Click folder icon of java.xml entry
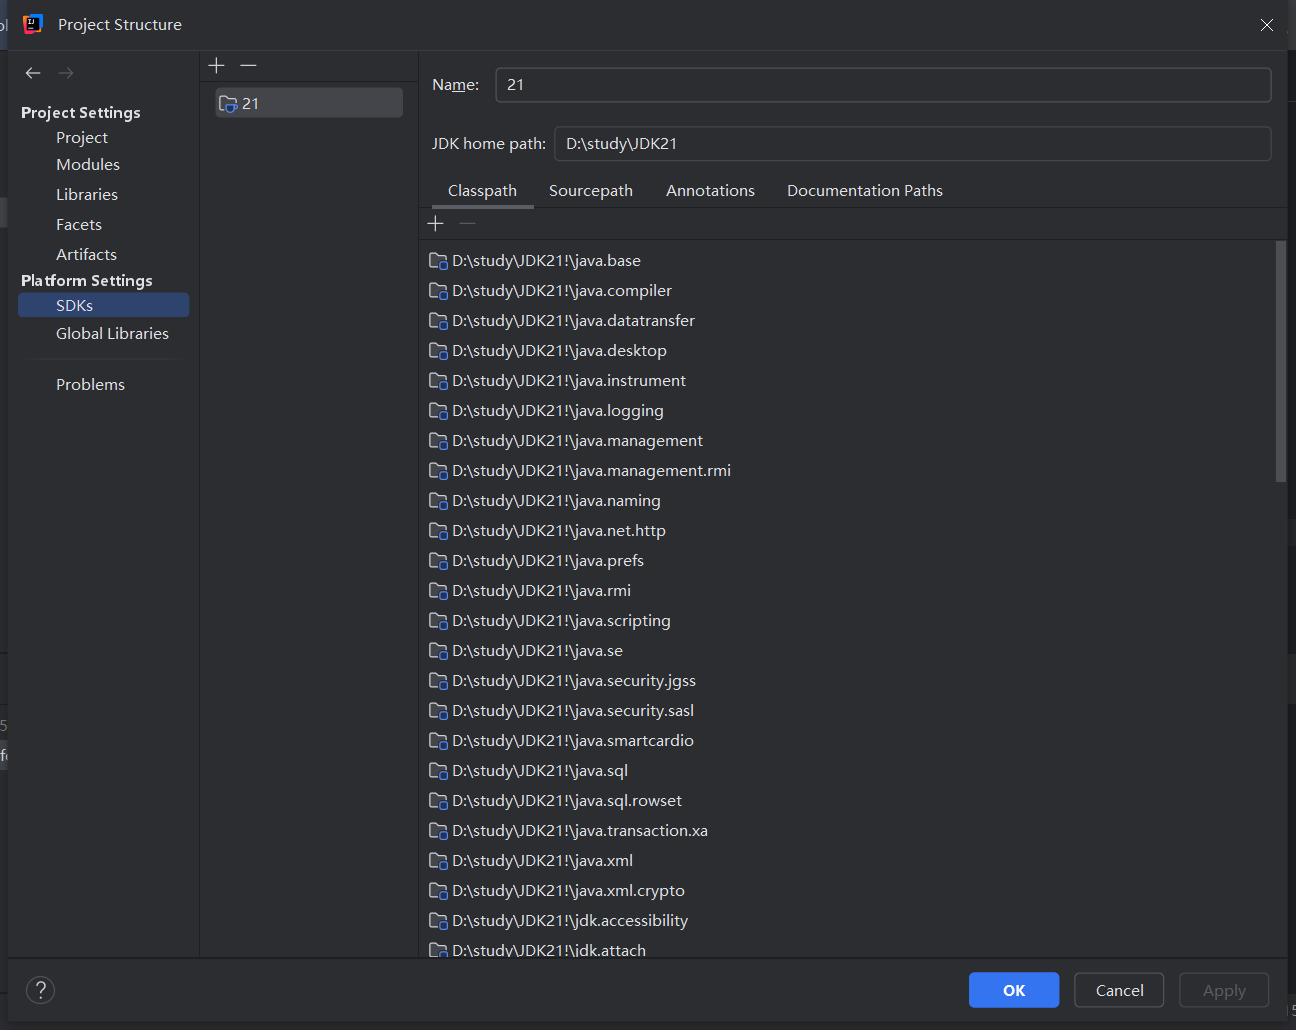1296x1030 pixels. (x=438, y=861)
